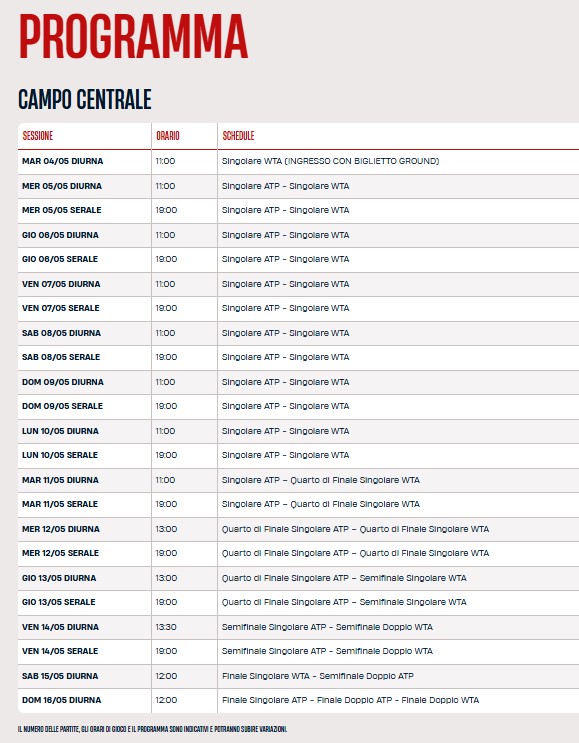579x743 pixels.
Task: Select the MER 05/05 SERALE session
Action: 62,210
